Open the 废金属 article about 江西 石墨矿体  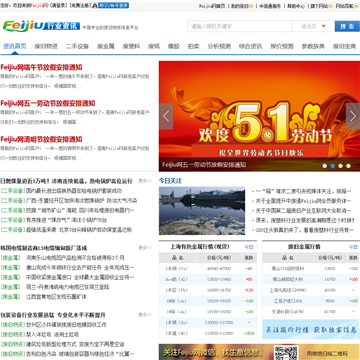coord(56,297)
